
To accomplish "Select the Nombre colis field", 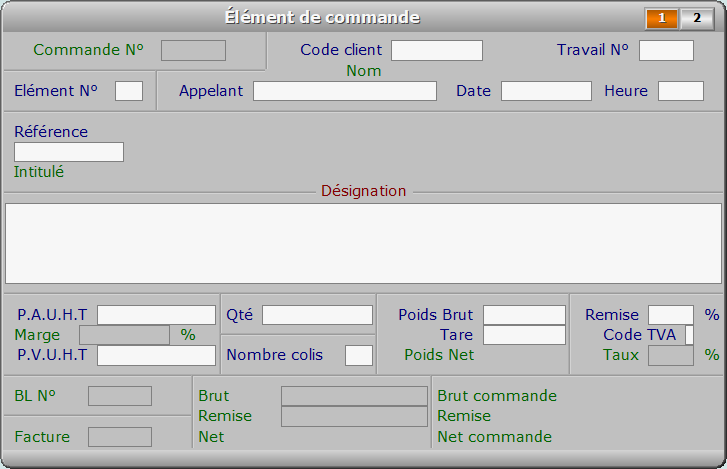I will coord(359,355).
